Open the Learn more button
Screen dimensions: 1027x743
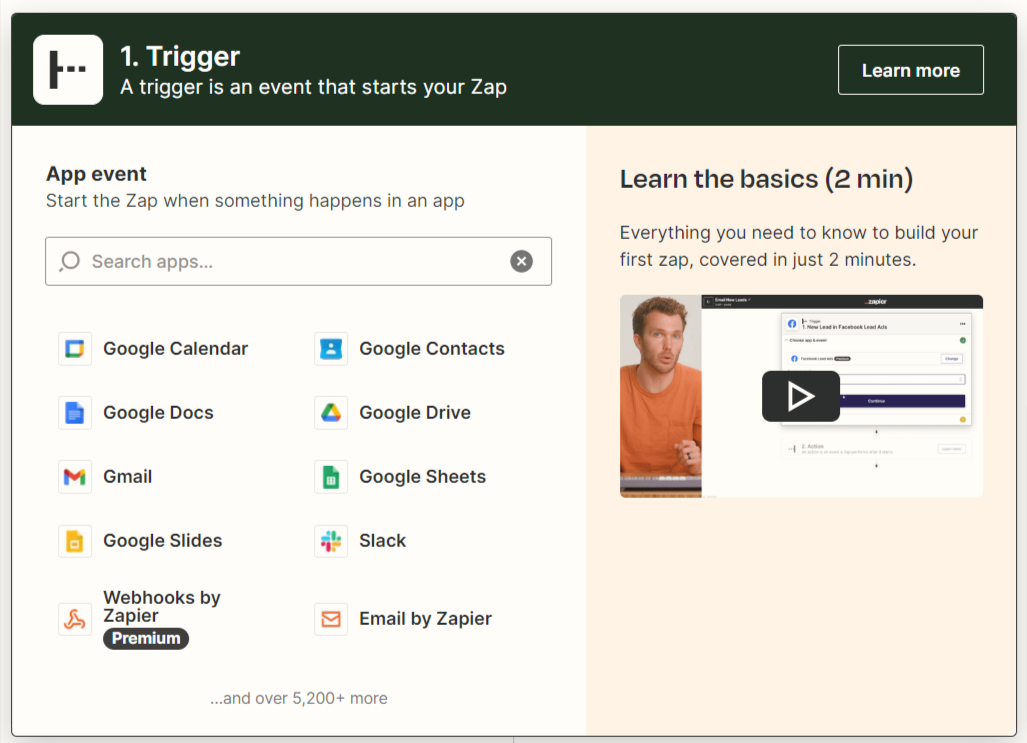910,70
